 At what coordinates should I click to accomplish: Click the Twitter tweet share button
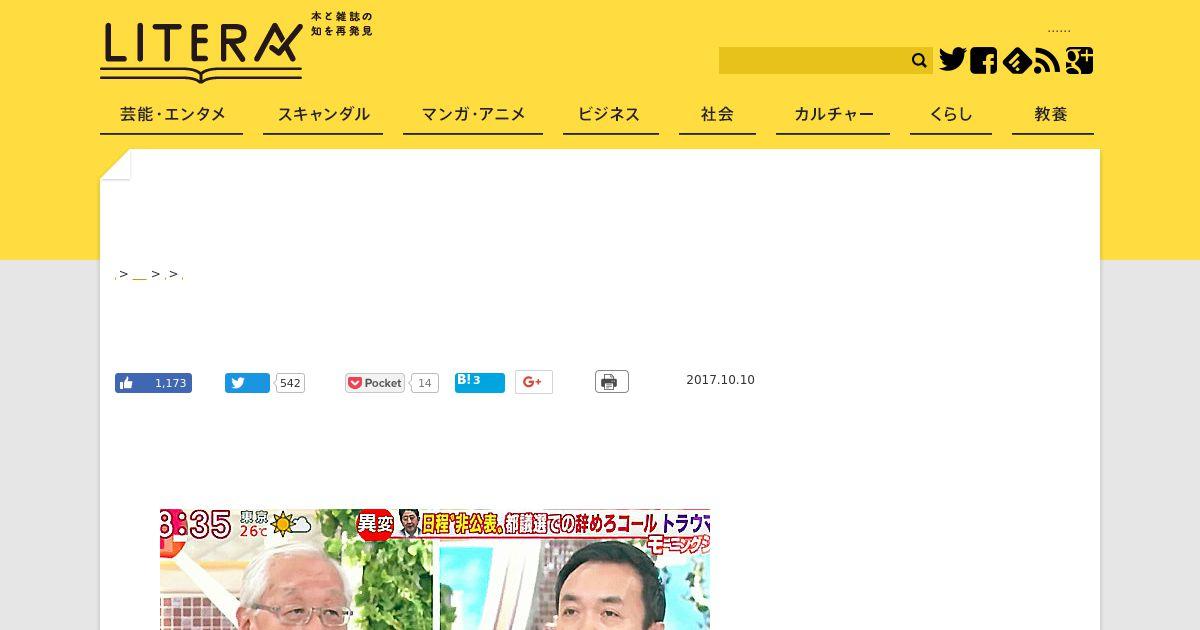[x=247, y=383]
